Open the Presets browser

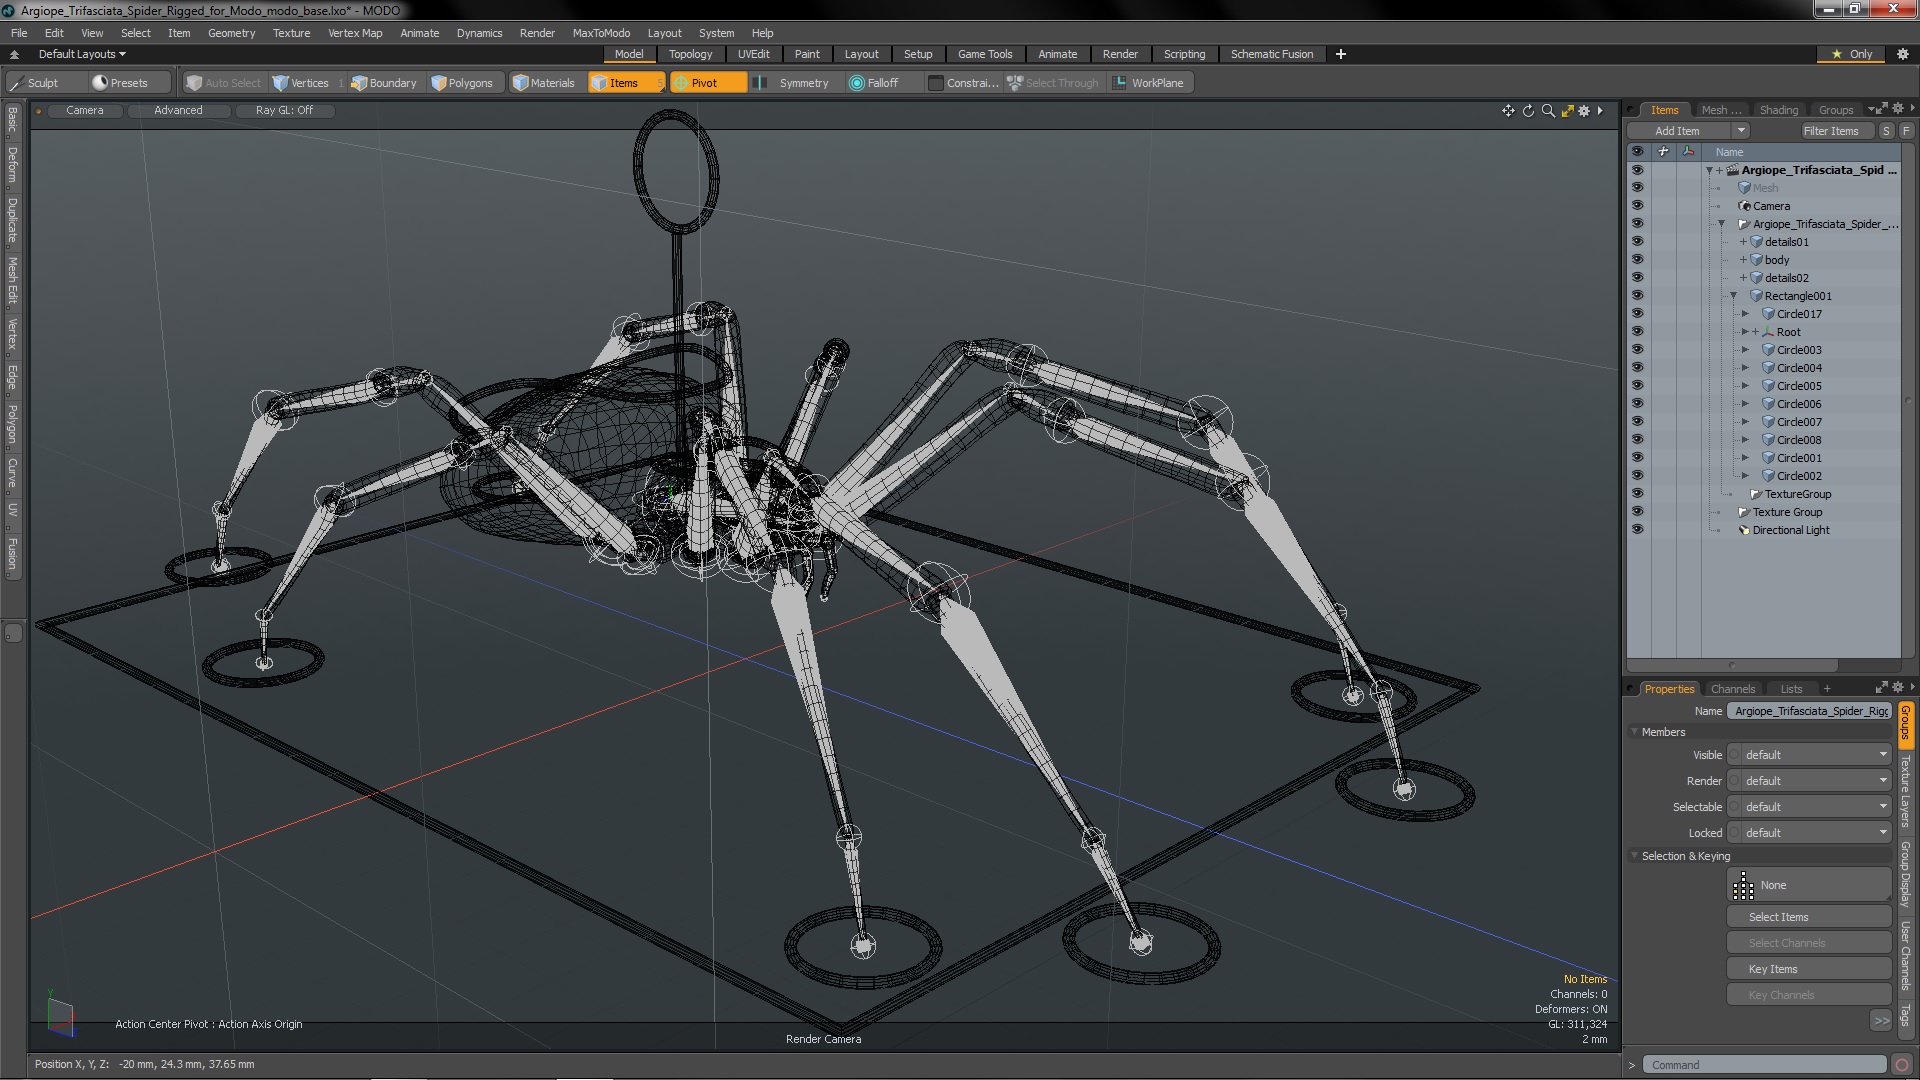click(x=120, y=83)
